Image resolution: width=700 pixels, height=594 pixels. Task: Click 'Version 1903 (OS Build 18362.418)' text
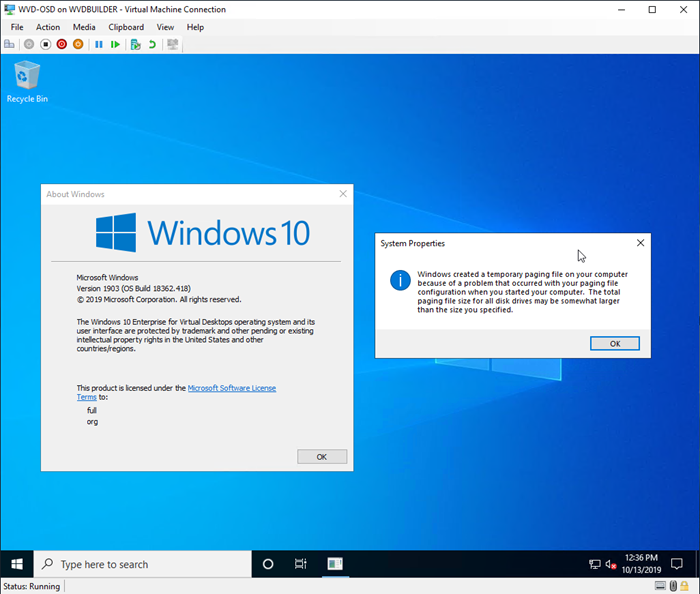[x=133, y=288]
